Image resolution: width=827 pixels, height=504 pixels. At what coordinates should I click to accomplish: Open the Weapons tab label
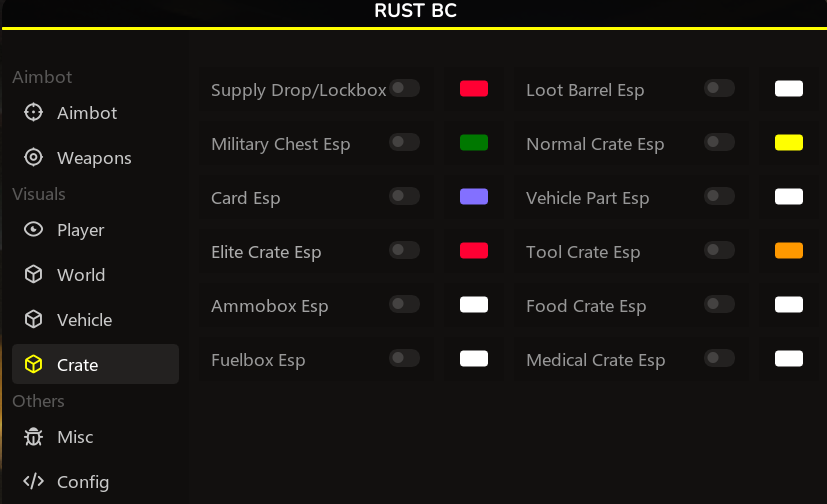click(x=94, y=158)
